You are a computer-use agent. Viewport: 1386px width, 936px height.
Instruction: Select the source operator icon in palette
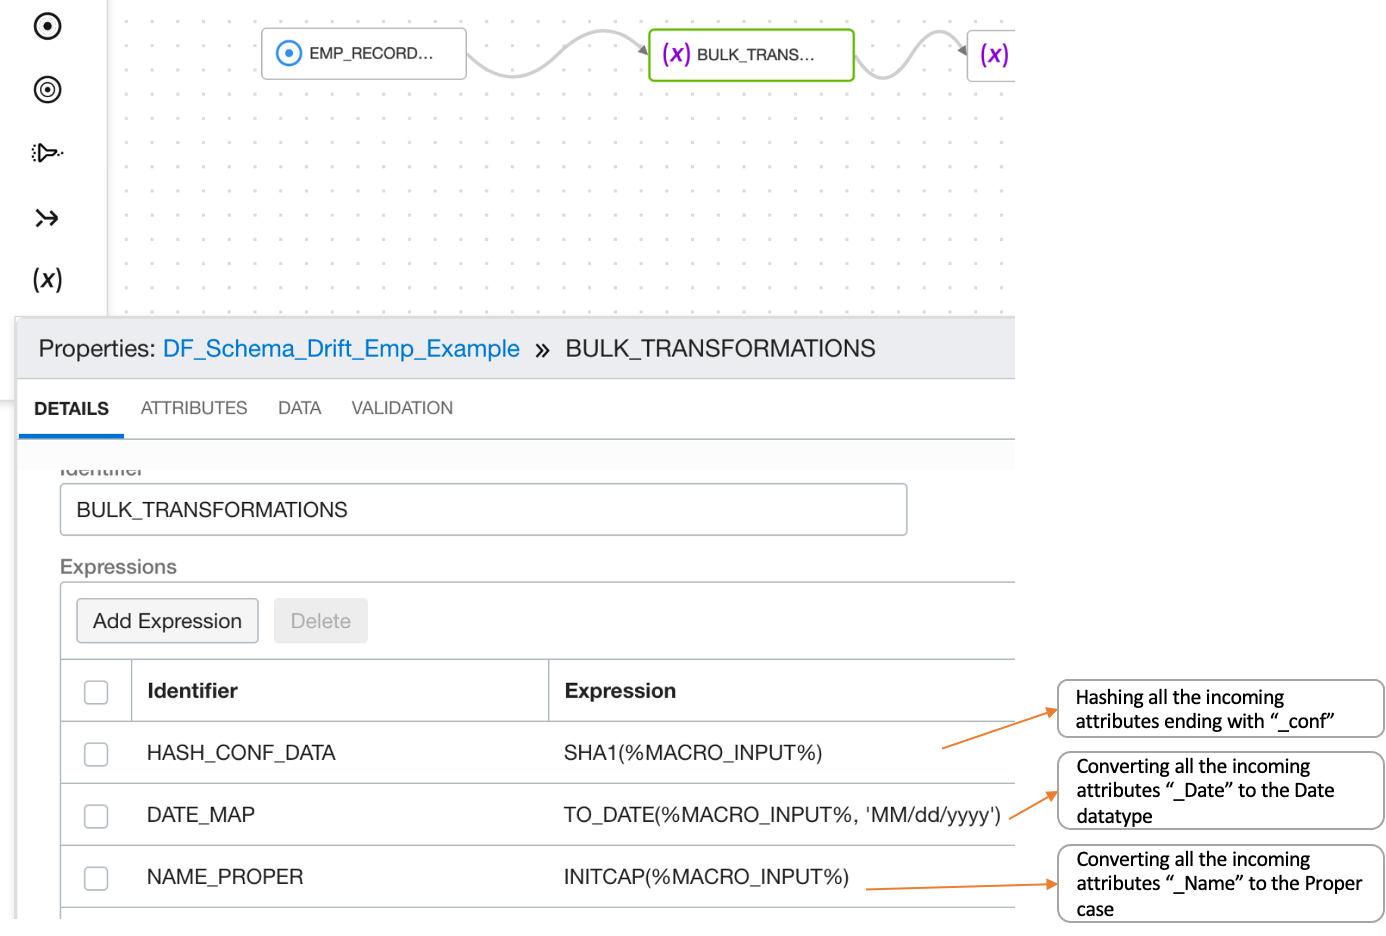click(x=47, y=26)
